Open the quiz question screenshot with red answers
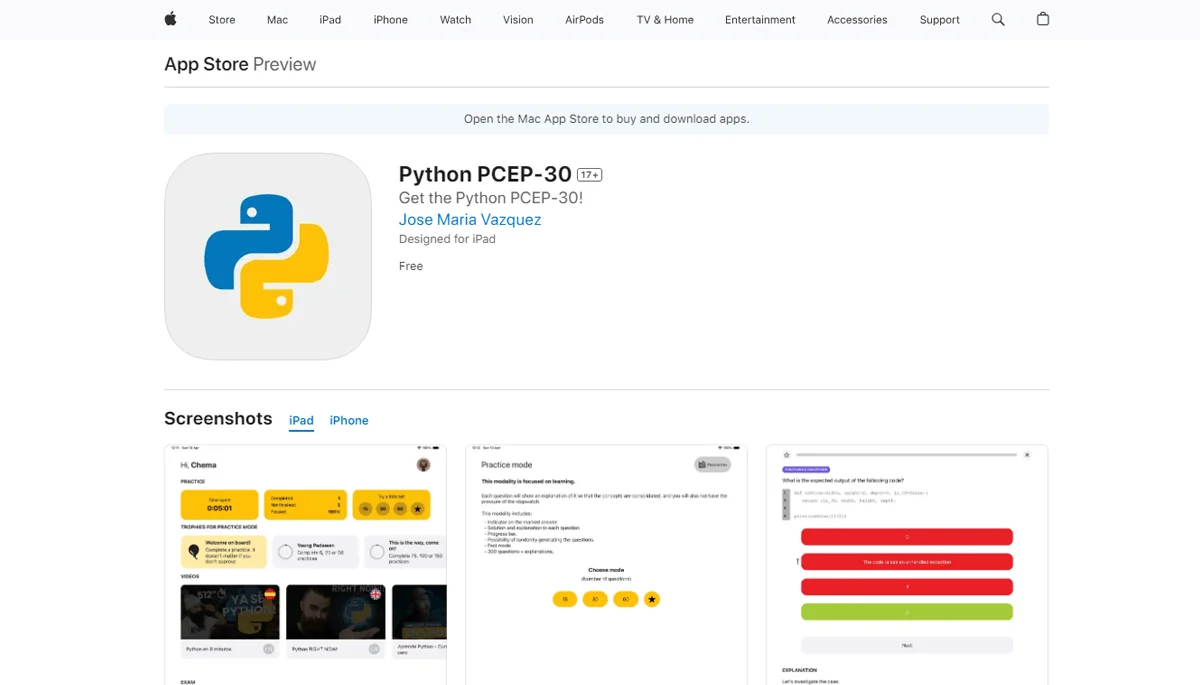This screenshot has height=685, width=1200. pyautogui.click(x=907, y=565)
